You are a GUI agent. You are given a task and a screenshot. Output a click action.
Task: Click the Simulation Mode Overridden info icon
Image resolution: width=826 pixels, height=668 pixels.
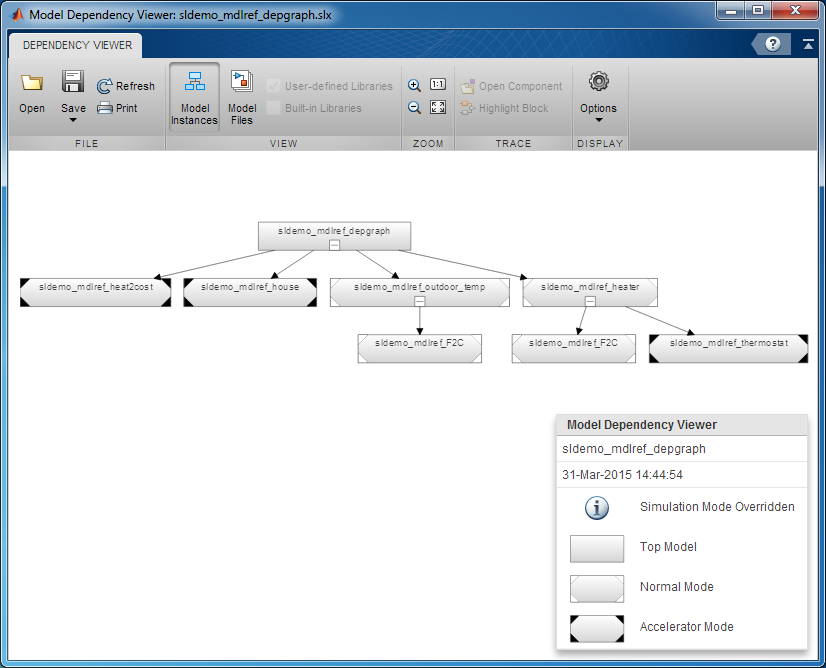pyautogui.click(x=597, y=508)
